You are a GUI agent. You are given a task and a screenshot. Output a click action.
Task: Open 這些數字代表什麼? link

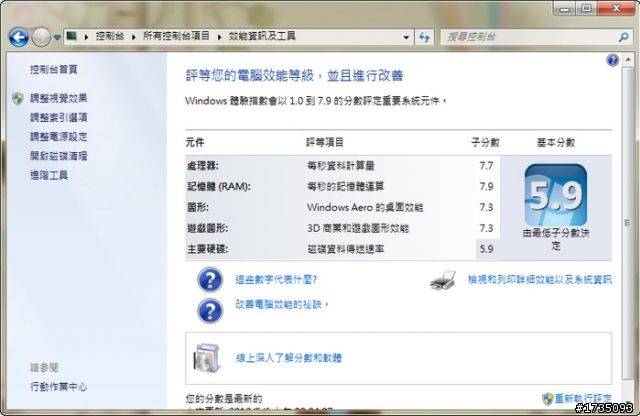tap(276, 280)
